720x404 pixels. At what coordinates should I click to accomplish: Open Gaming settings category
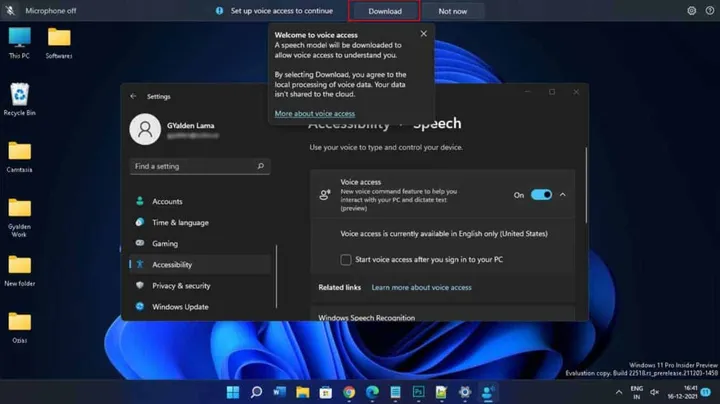click(200, 243)
